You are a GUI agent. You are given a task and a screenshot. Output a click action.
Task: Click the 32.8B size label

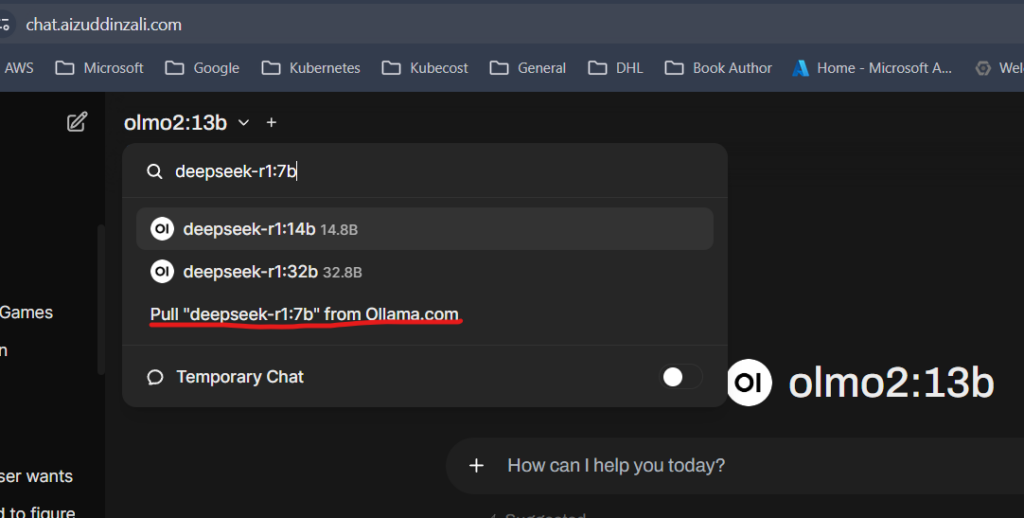click(342, 272)
